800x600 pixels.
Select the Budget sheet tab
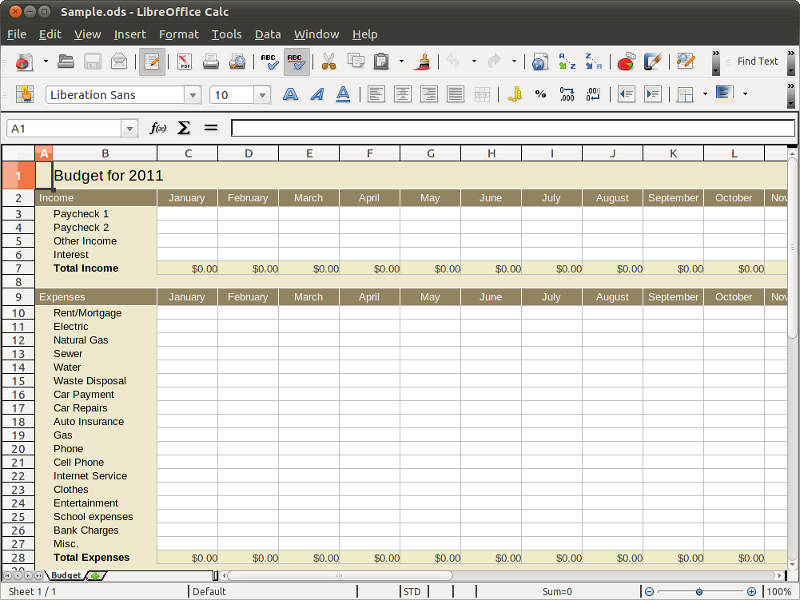click(66, 576)
